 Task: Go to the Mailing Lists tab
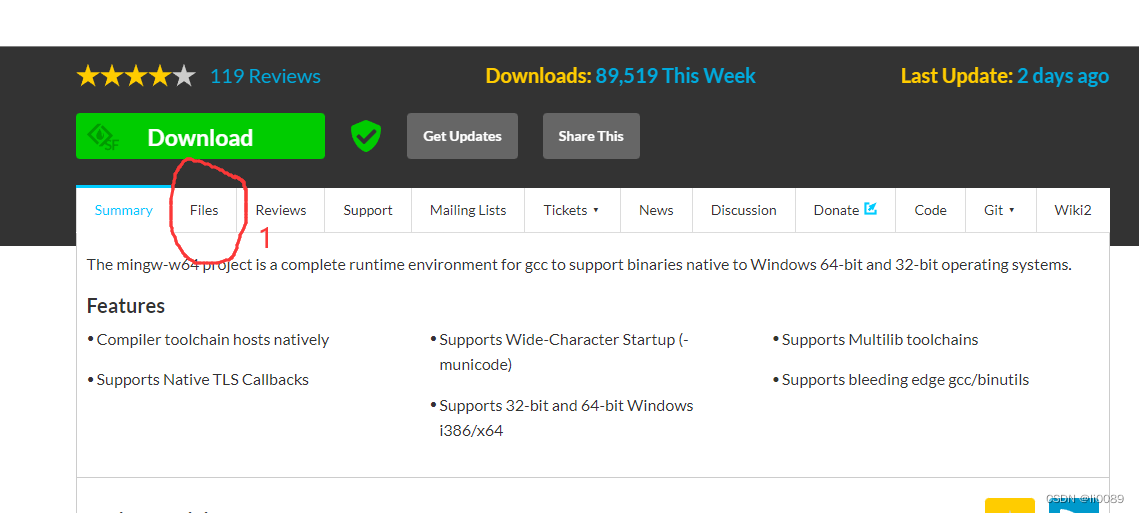tap(468, 210)
